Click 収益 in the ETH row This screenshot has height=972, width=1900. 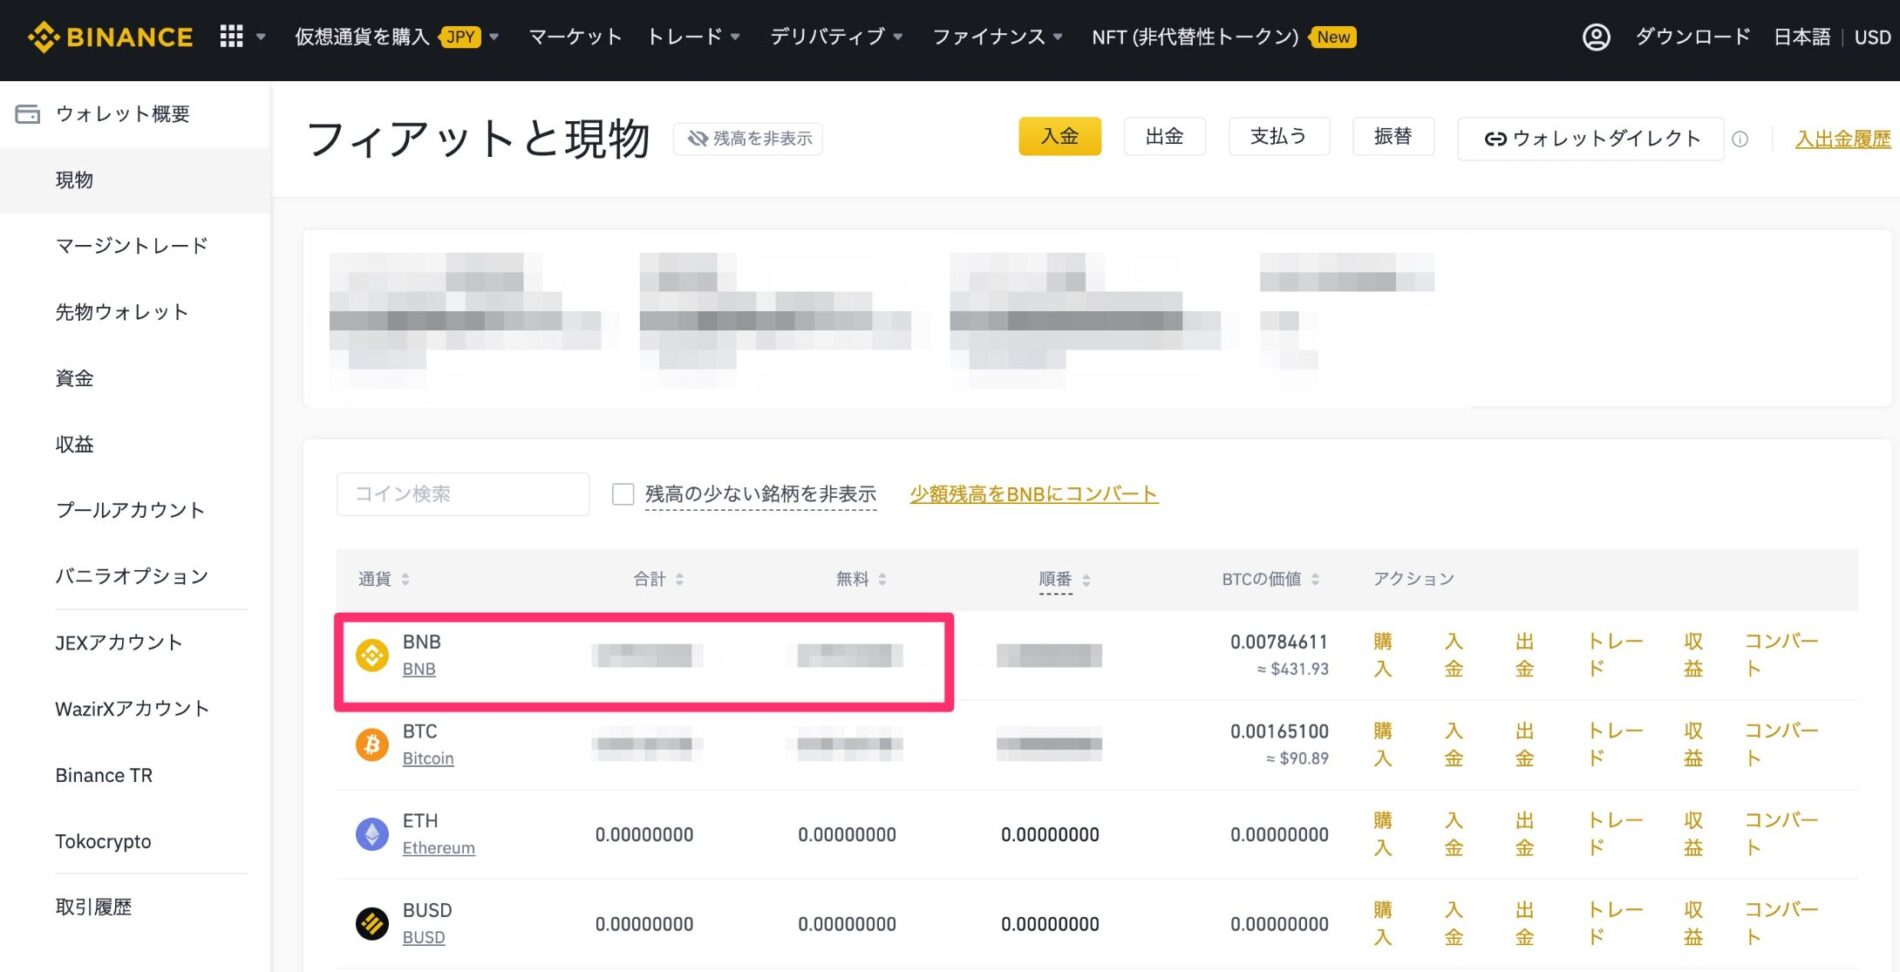tap(1693, 834)
